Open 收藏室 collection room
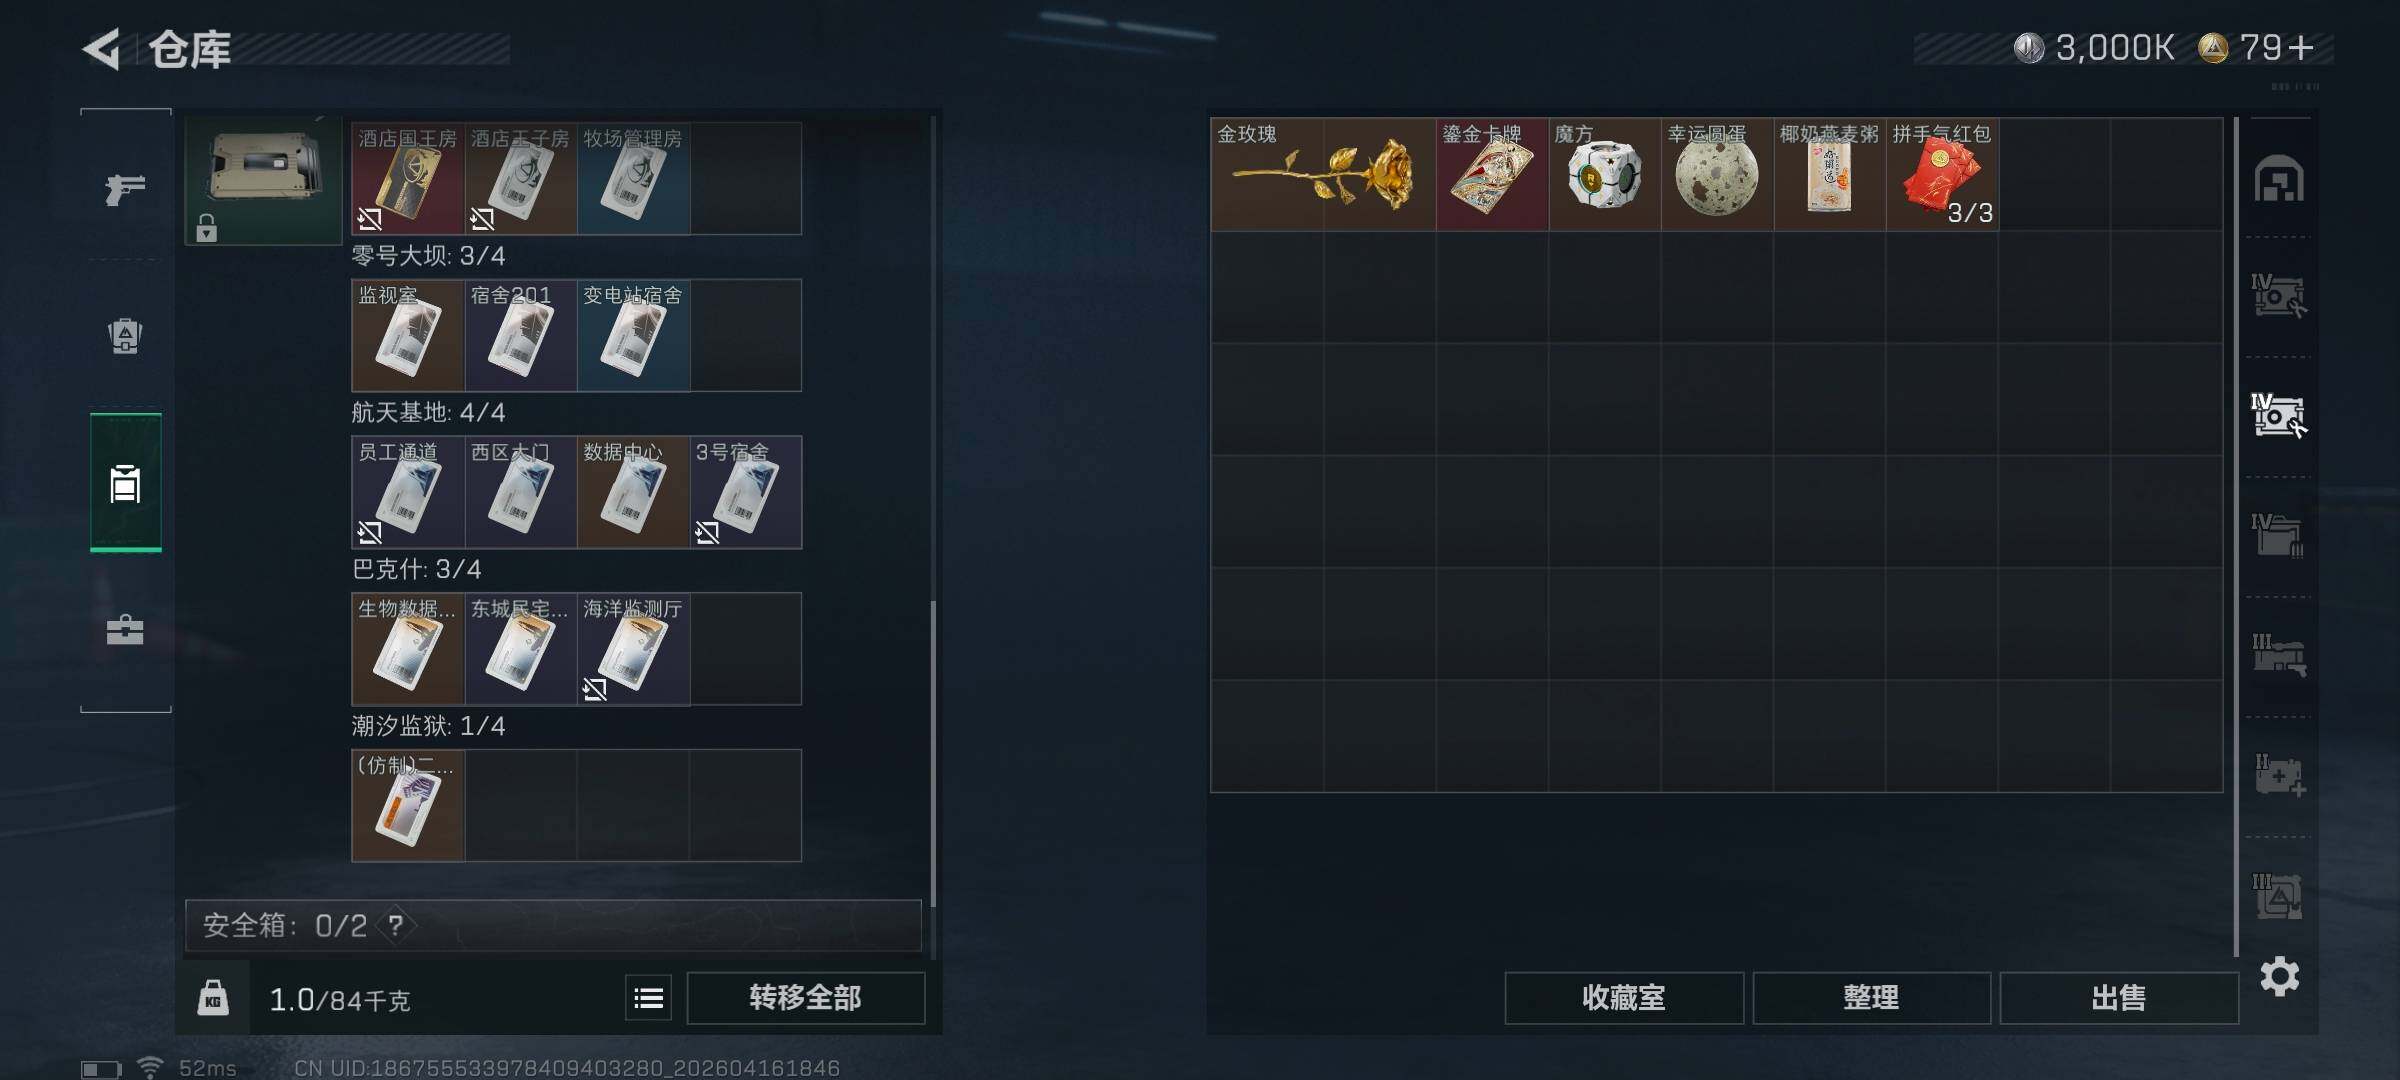 1624,998
